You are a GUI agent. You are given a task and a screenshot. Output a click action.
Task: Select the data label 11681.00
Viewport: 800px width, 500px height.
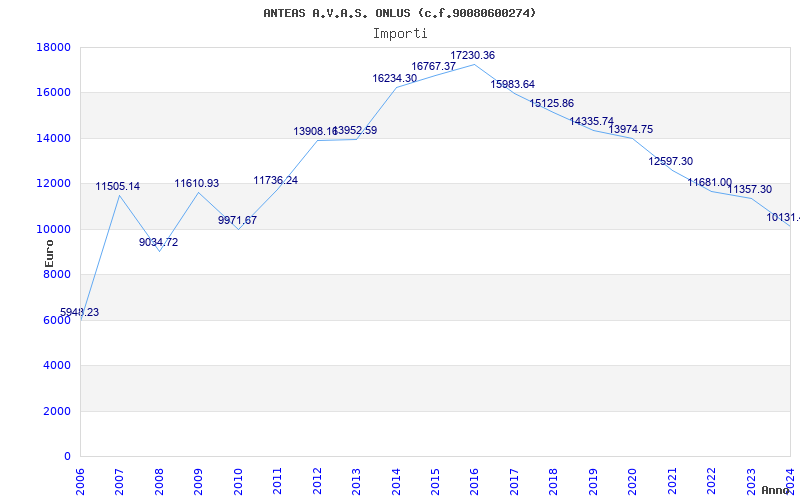(710, 183)
